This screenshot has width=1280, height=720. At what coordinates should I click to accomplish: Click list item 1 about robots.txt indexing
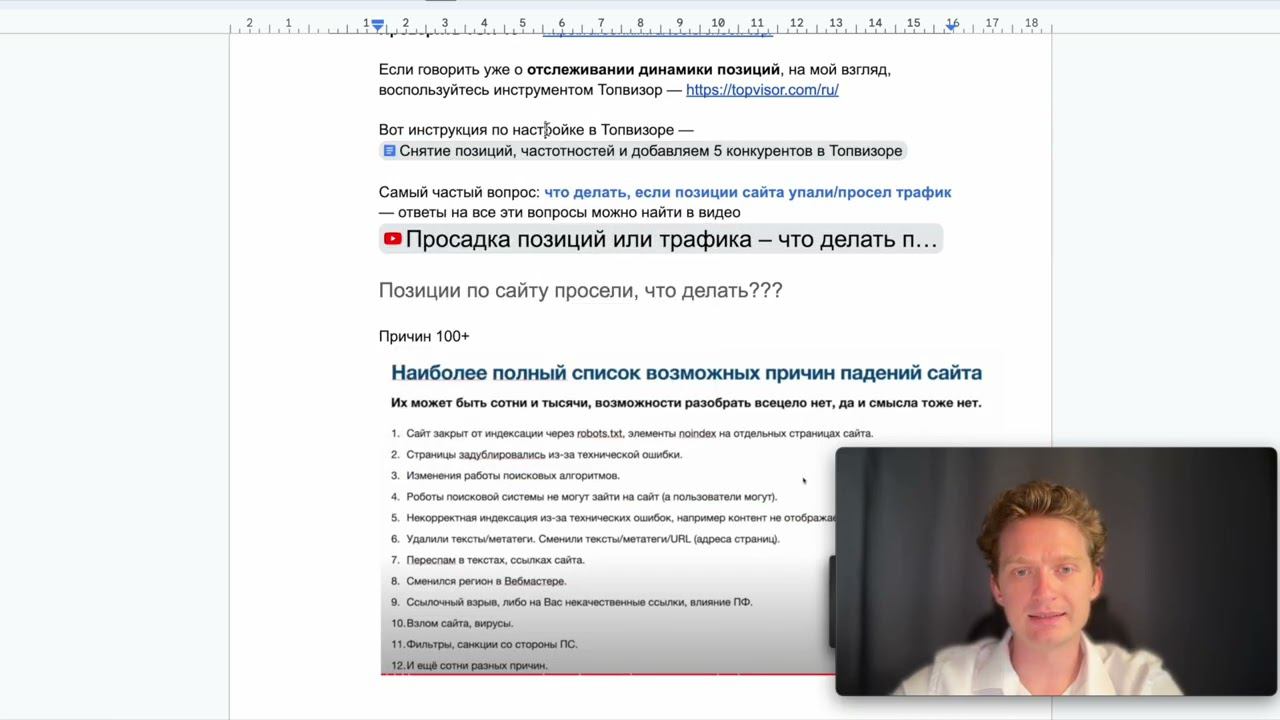click(632, 434)
